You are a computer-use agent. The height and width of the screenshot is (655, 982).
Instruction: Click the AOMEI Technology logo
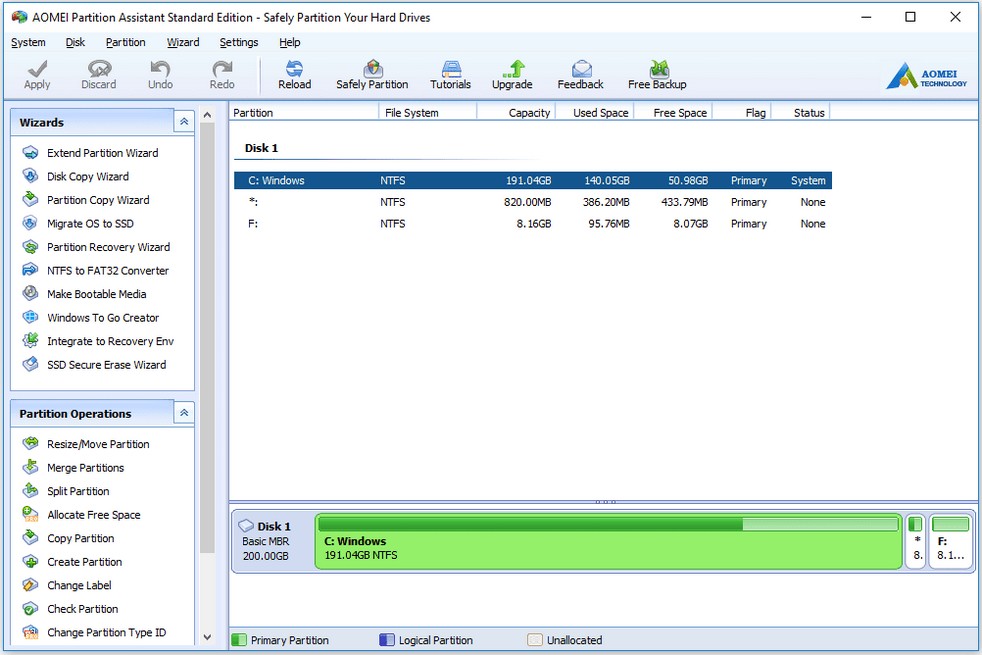click(926, 76)
